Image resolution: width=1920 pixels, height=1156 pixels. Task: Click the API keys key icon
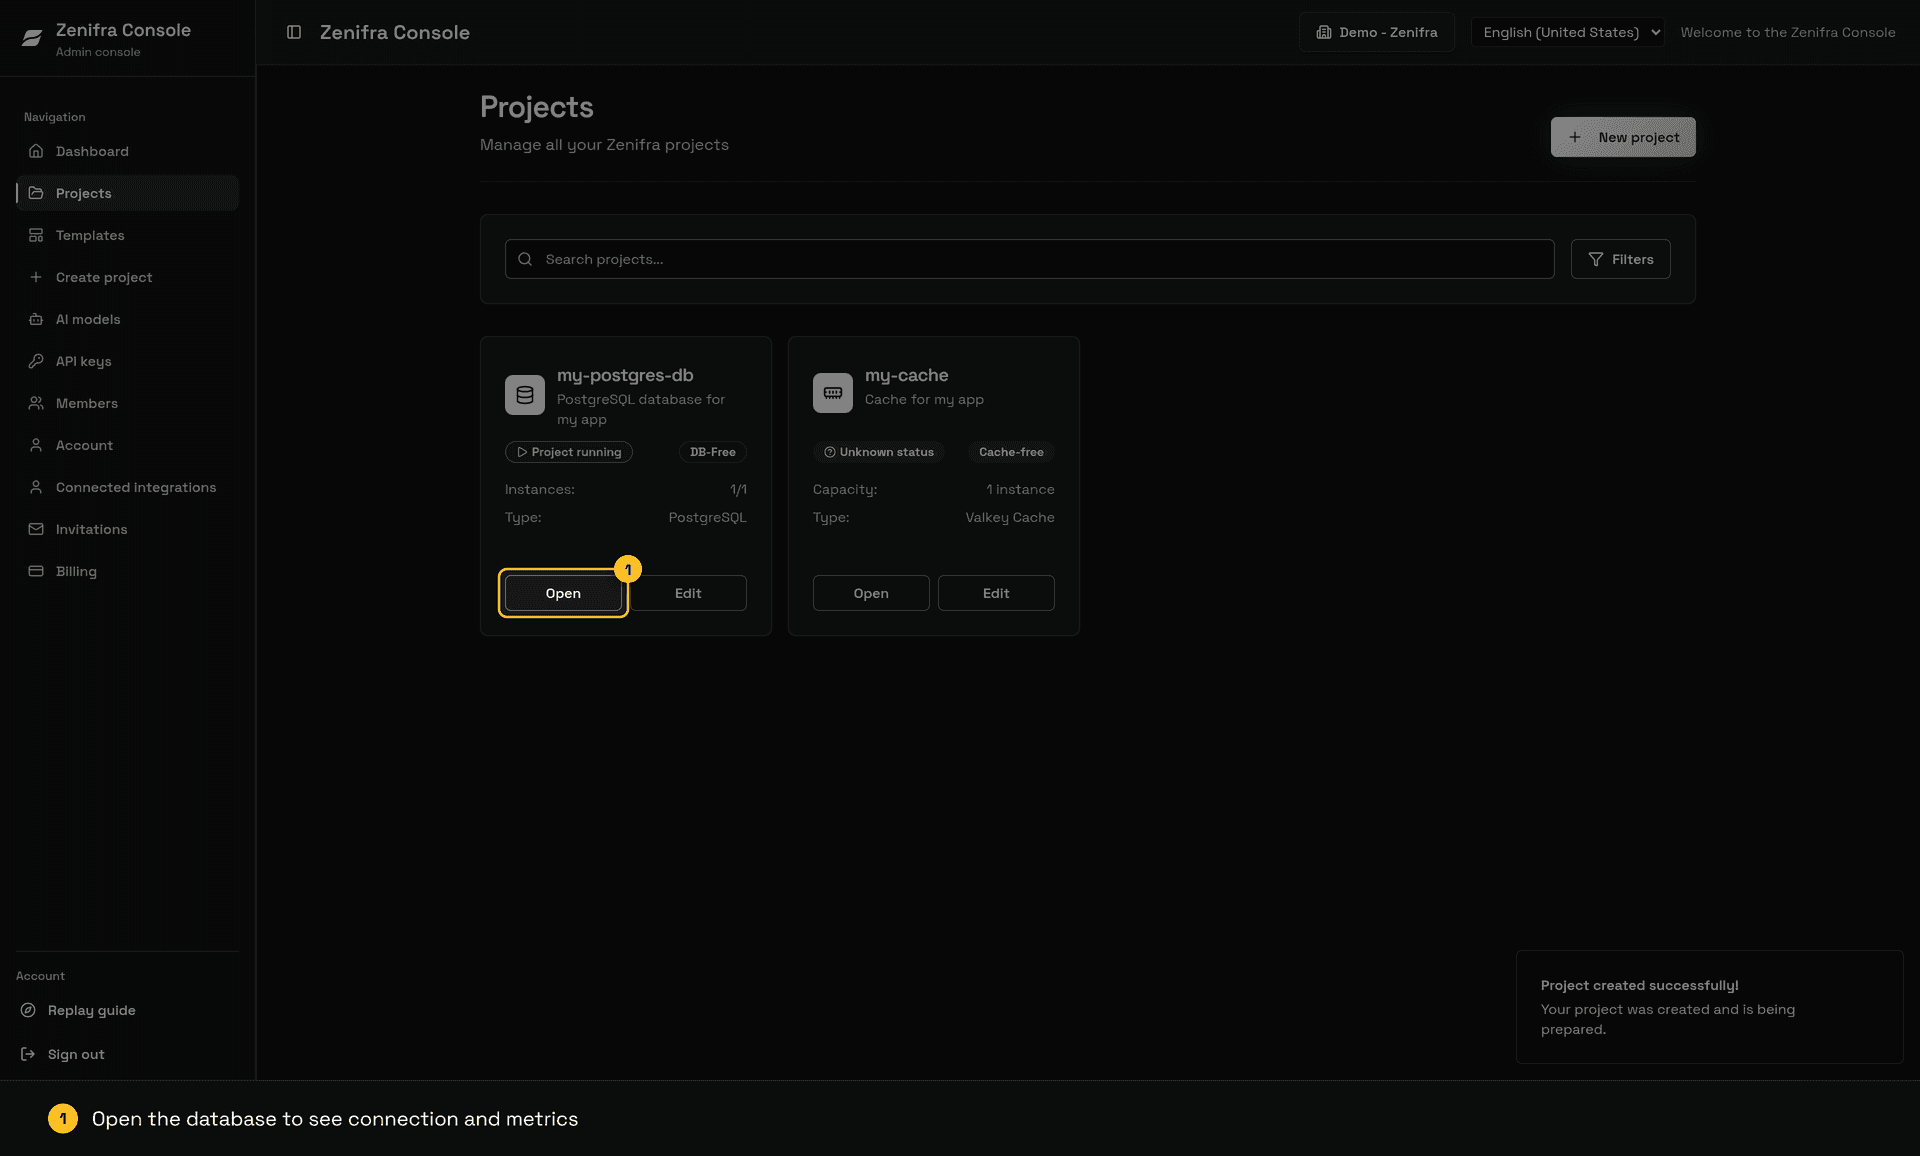click(36, 361)
